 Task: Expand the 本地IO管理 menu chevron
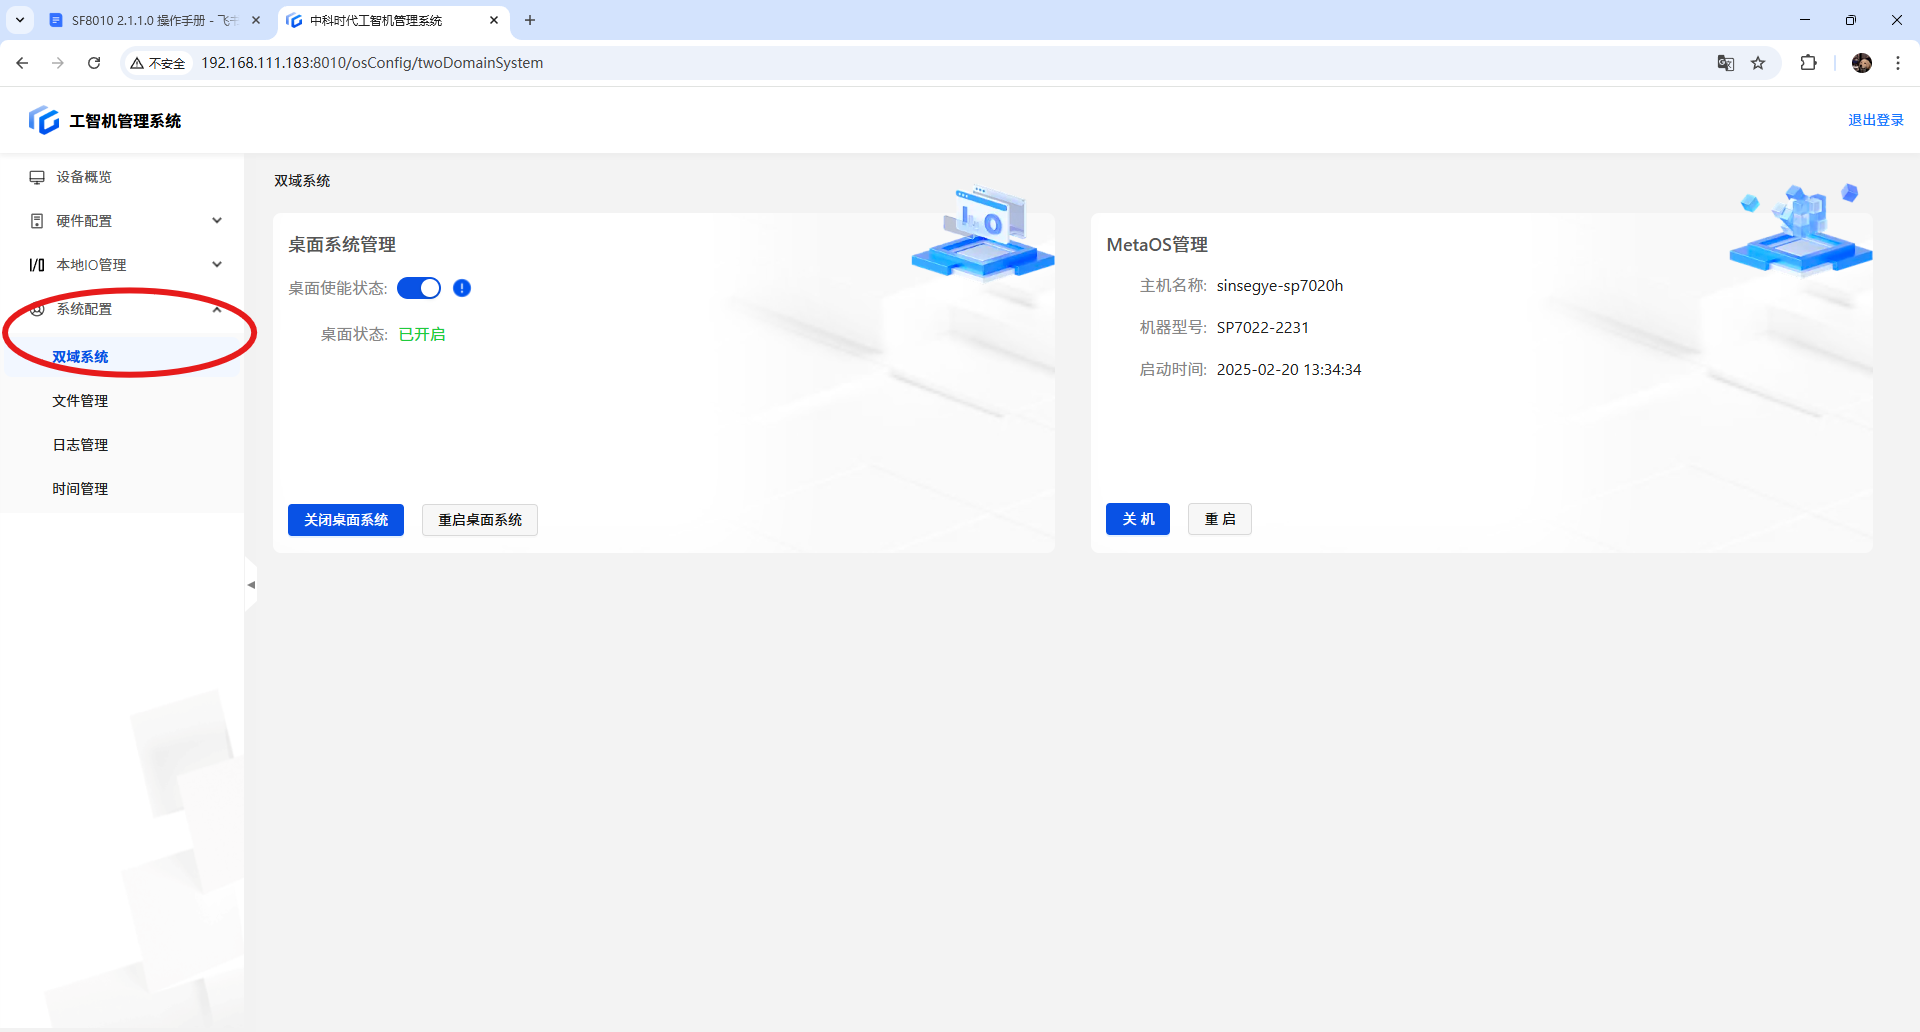pyautogui.click(x=217, y=265)
